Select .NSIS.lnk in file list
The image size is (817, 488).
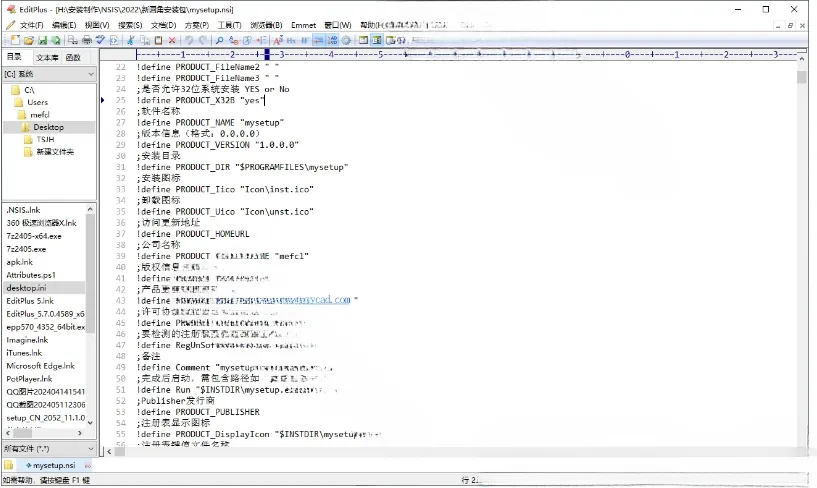(23, 210)
